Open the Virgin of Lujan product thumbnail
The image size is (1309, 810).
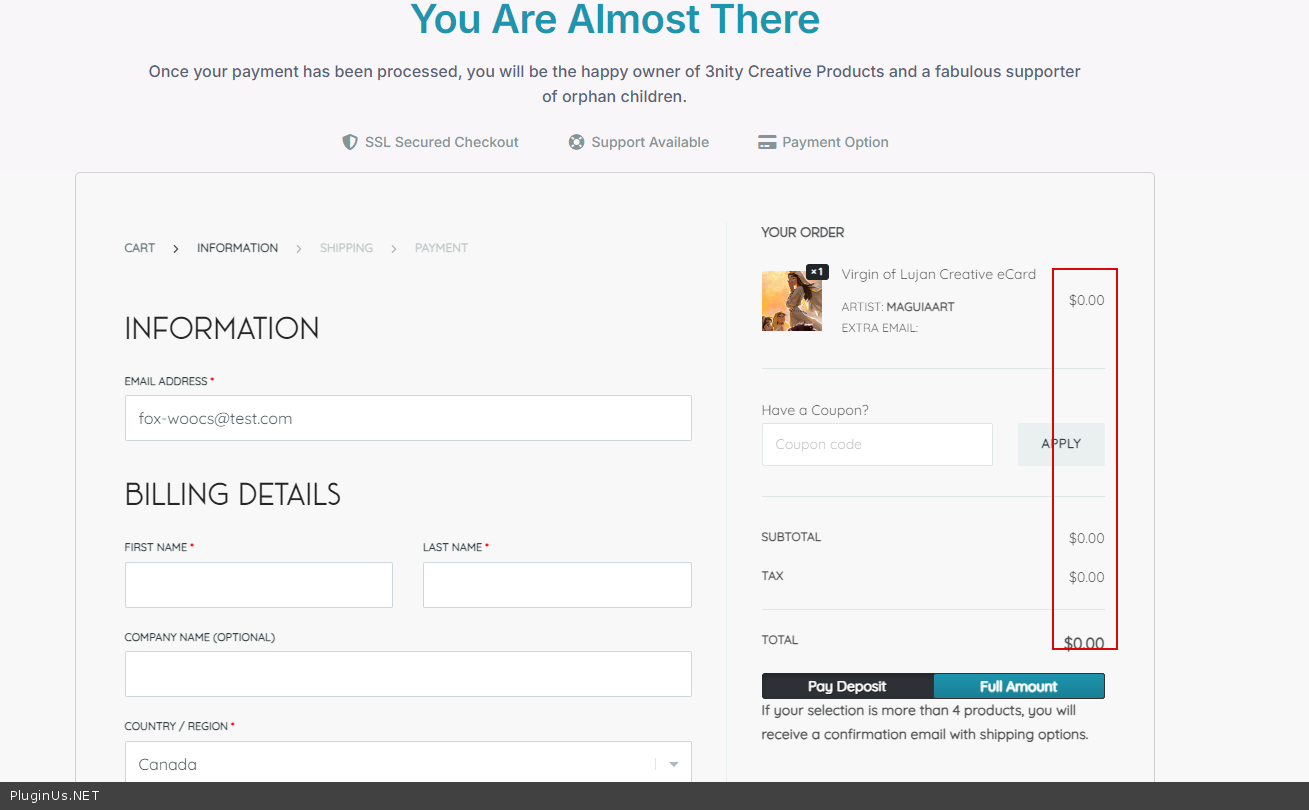[791, 301]
